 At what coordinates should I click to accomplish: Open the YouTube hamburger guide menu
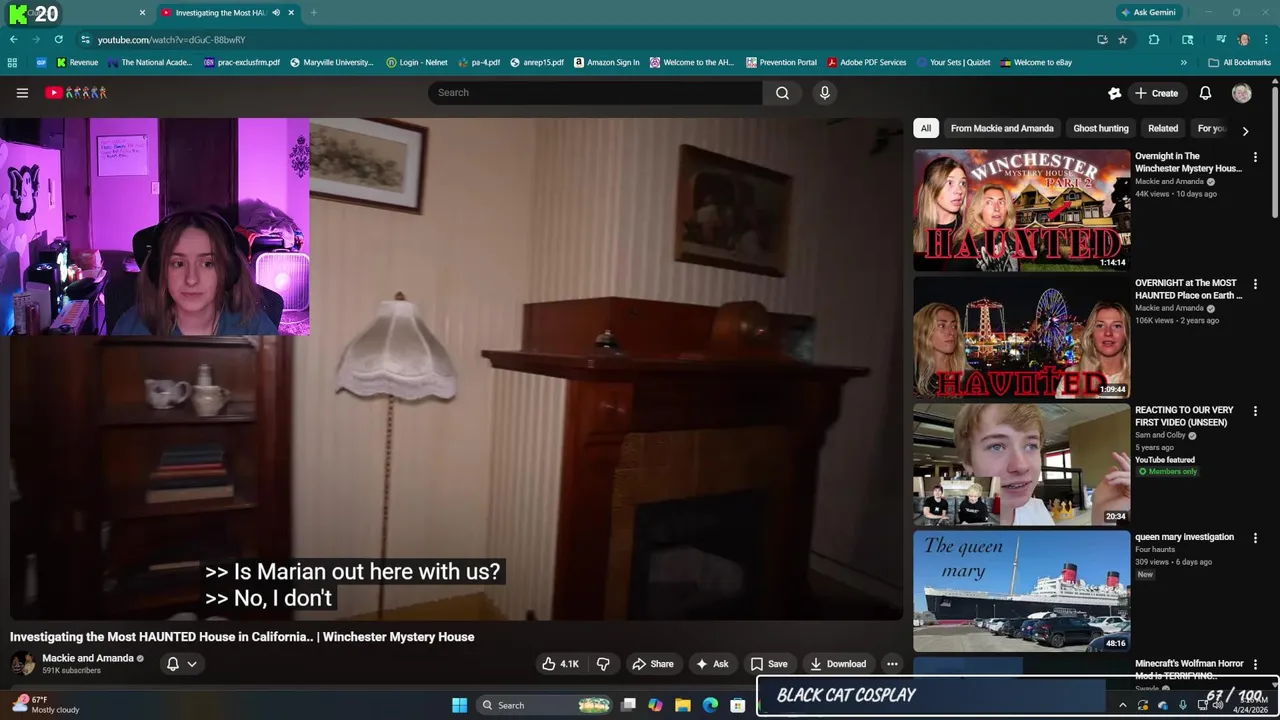22,93
